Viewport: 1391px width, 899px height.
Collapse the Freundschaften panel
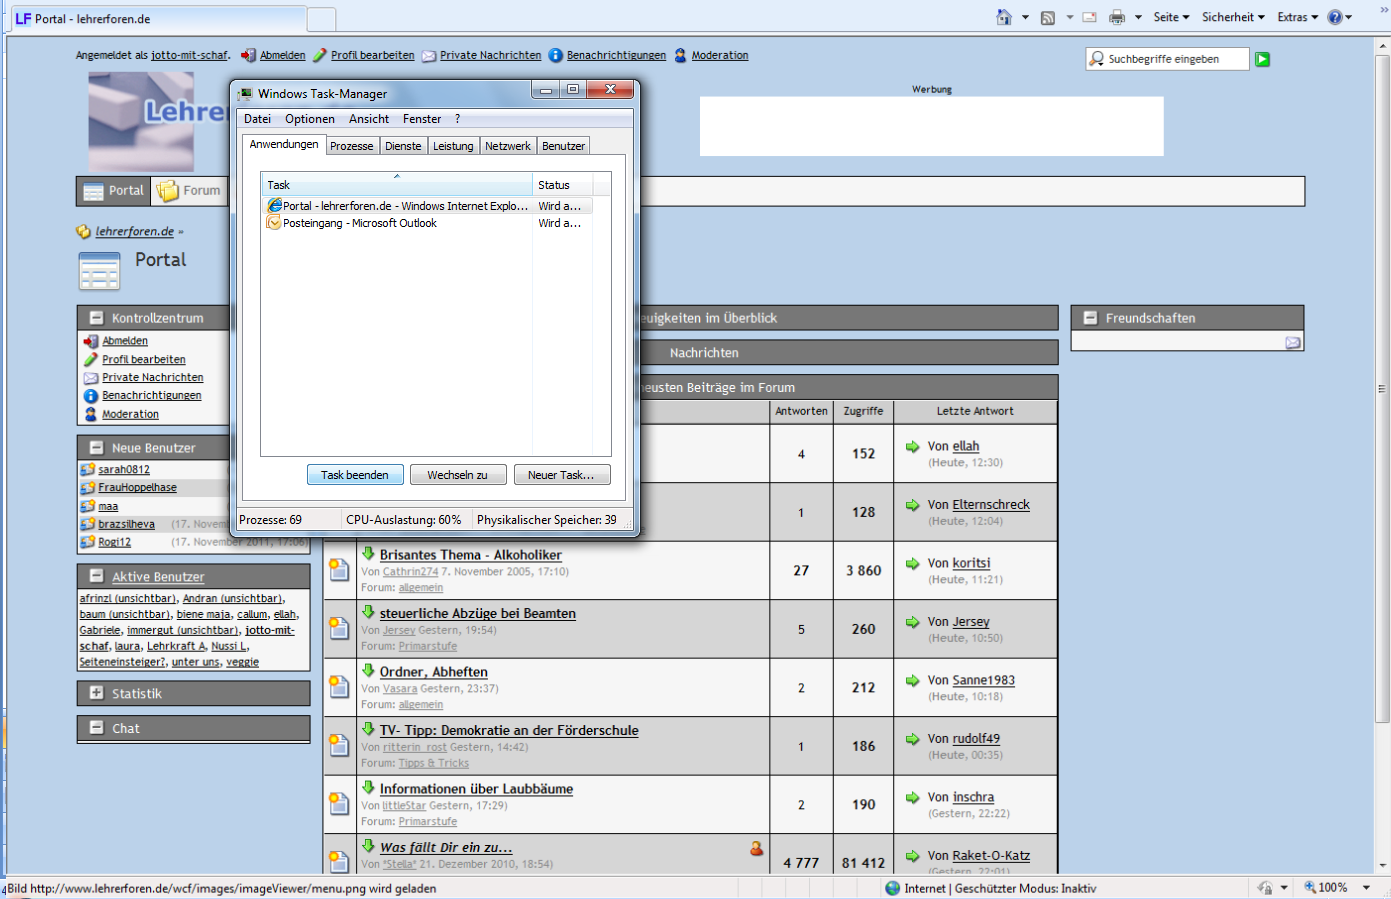point(1090,318)
